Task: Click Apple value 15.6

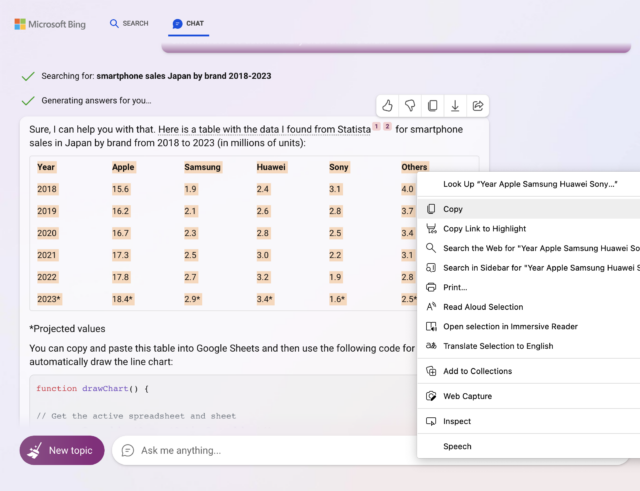Action: [x=121, y=189]
